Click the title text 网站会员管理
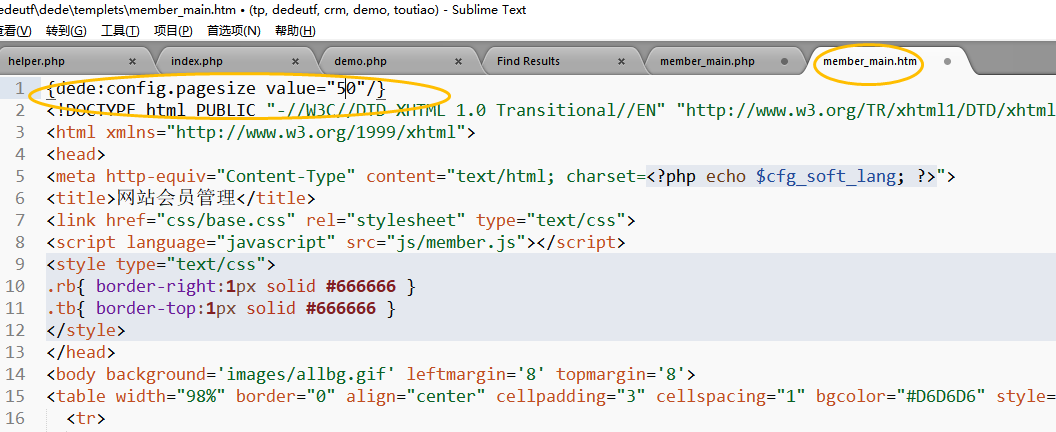This screenshot has height=432, width=1056. coord(176,198)
